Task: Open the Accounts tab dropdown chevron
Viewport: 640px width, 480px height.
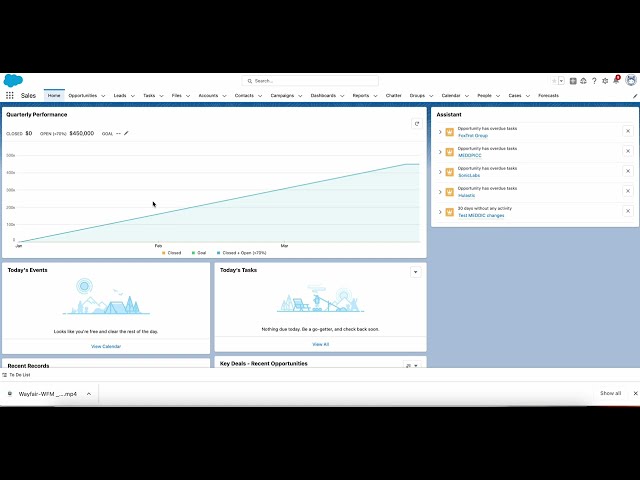Action: [x=224, y=96]
